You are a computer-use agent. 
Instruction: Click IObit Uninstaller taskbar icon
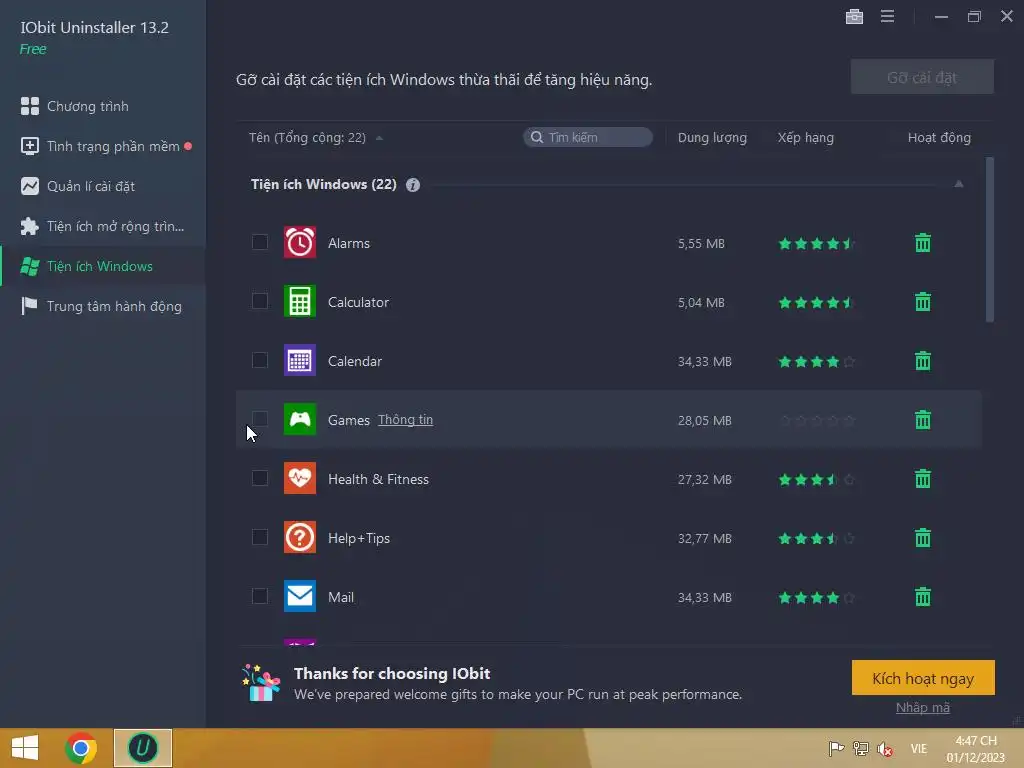coord(143,748)
